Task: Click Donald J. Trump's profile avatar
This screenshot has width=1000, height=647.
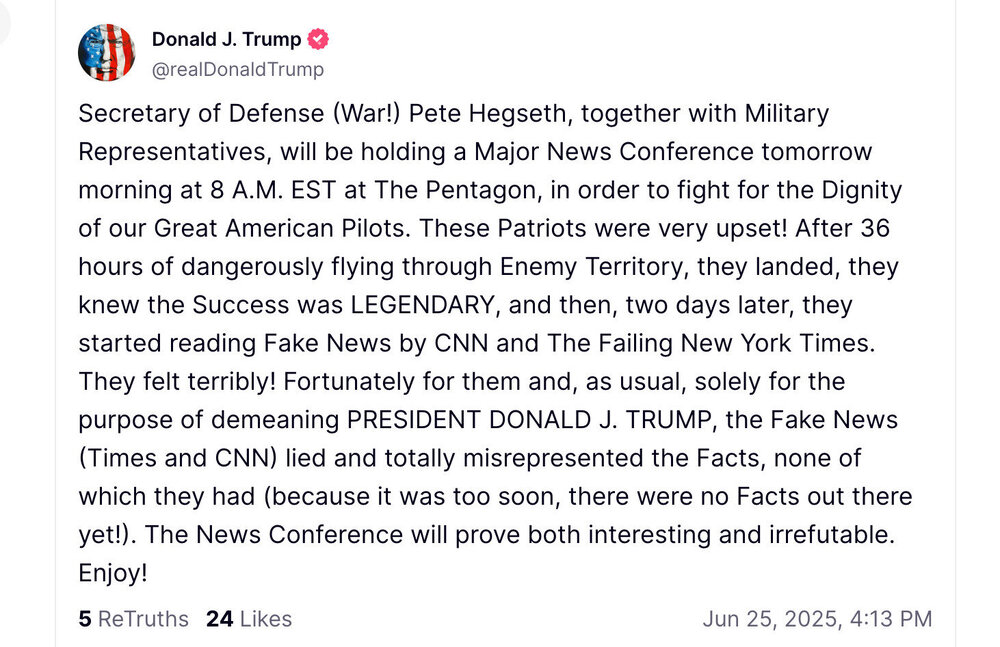Action: [x=106, y=52]
